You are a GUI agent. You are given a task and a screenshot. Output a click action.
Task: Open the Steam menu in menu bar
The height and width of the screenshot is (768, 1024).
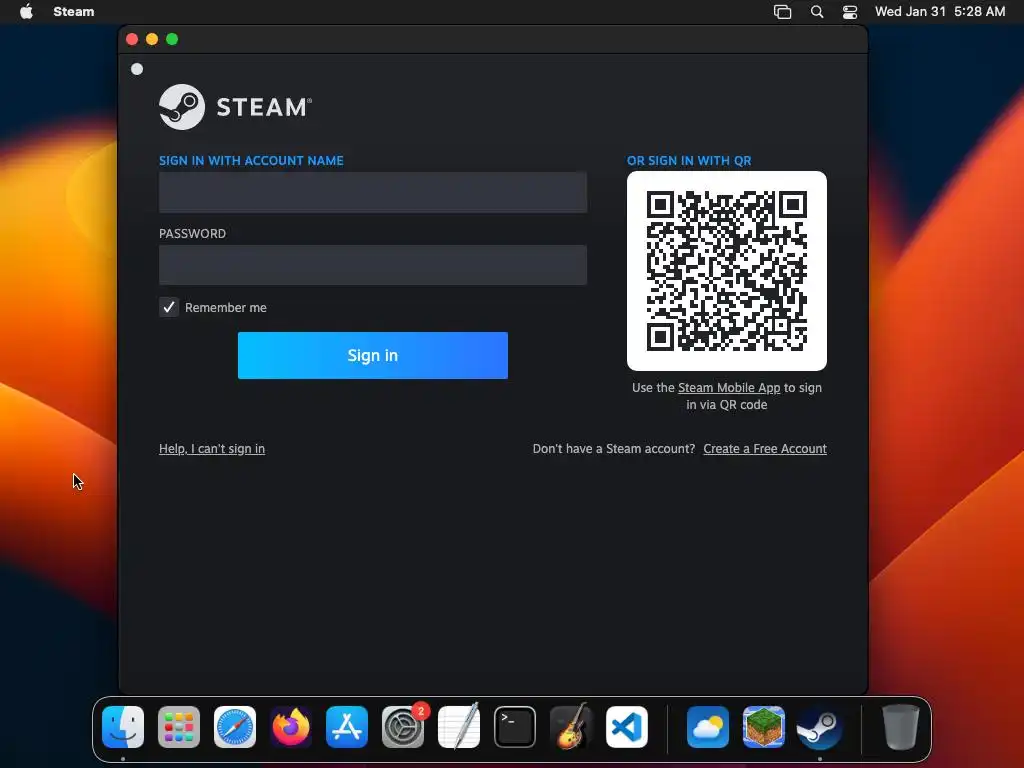coord(74,12)
